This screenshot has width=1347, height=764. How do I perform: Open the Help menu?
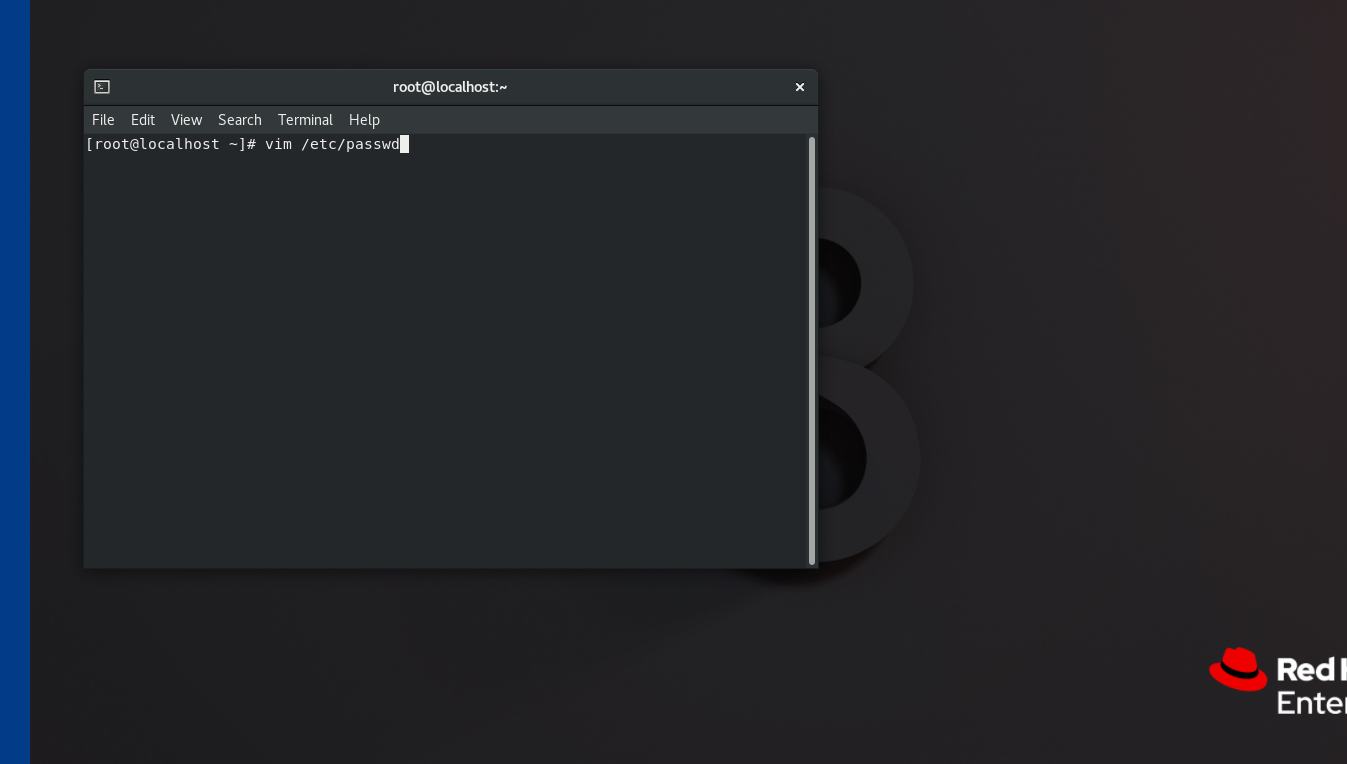[x=364, y=120]
